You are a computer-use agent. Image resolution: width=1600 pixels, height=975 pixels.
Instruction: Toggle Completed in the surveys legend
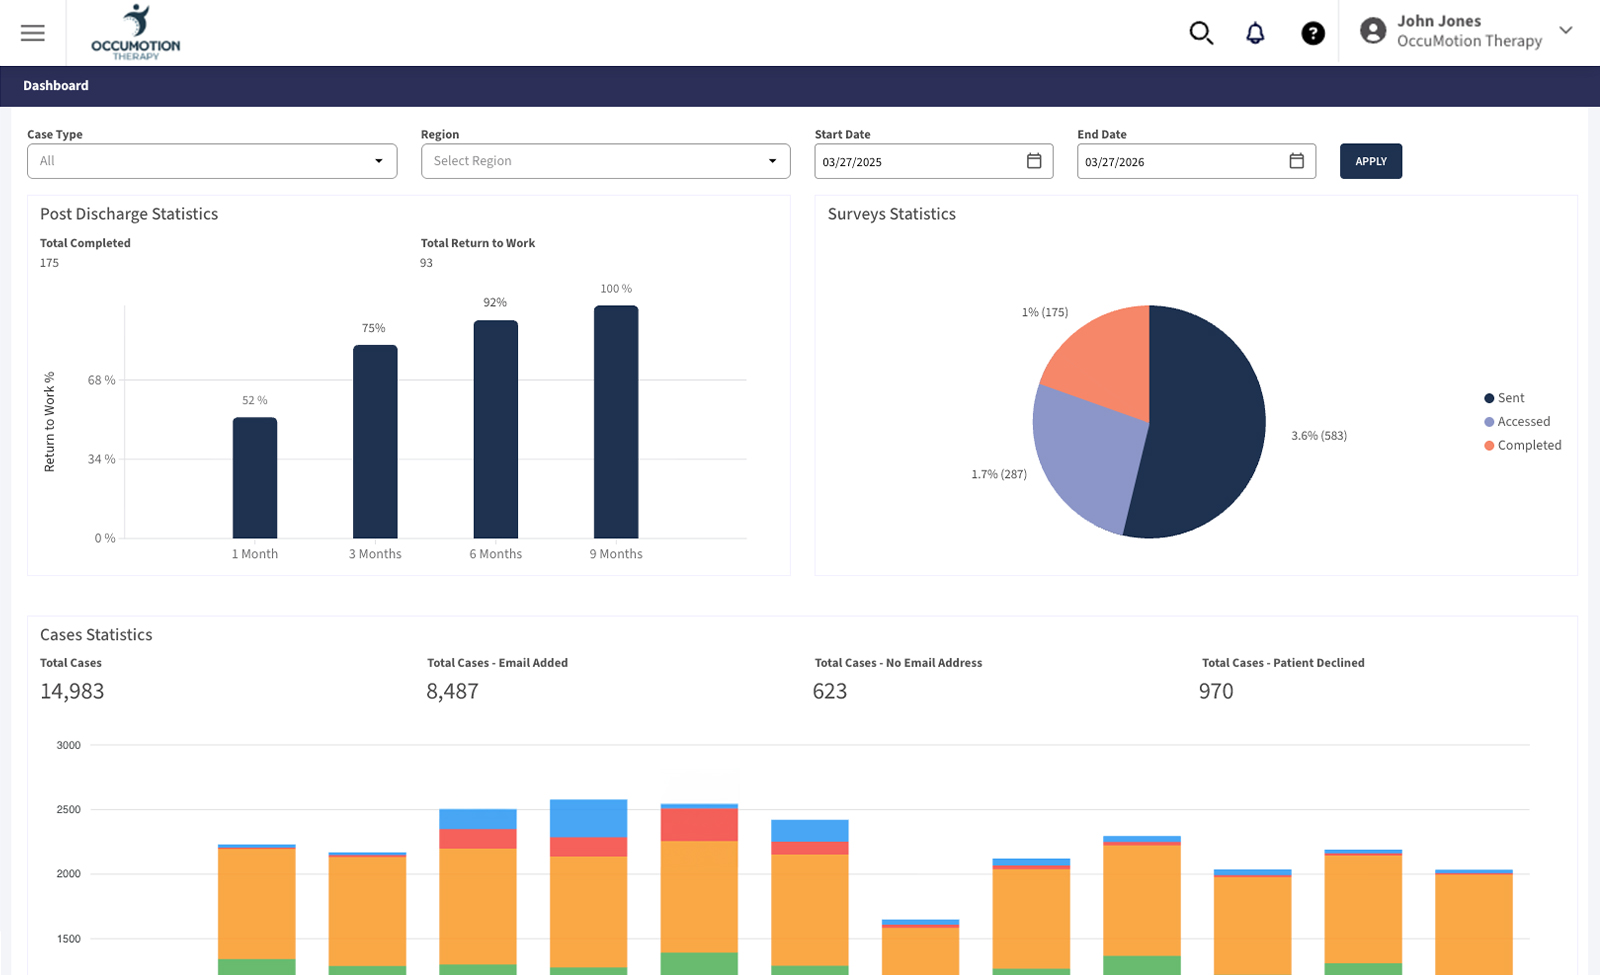coord(1521,445)
